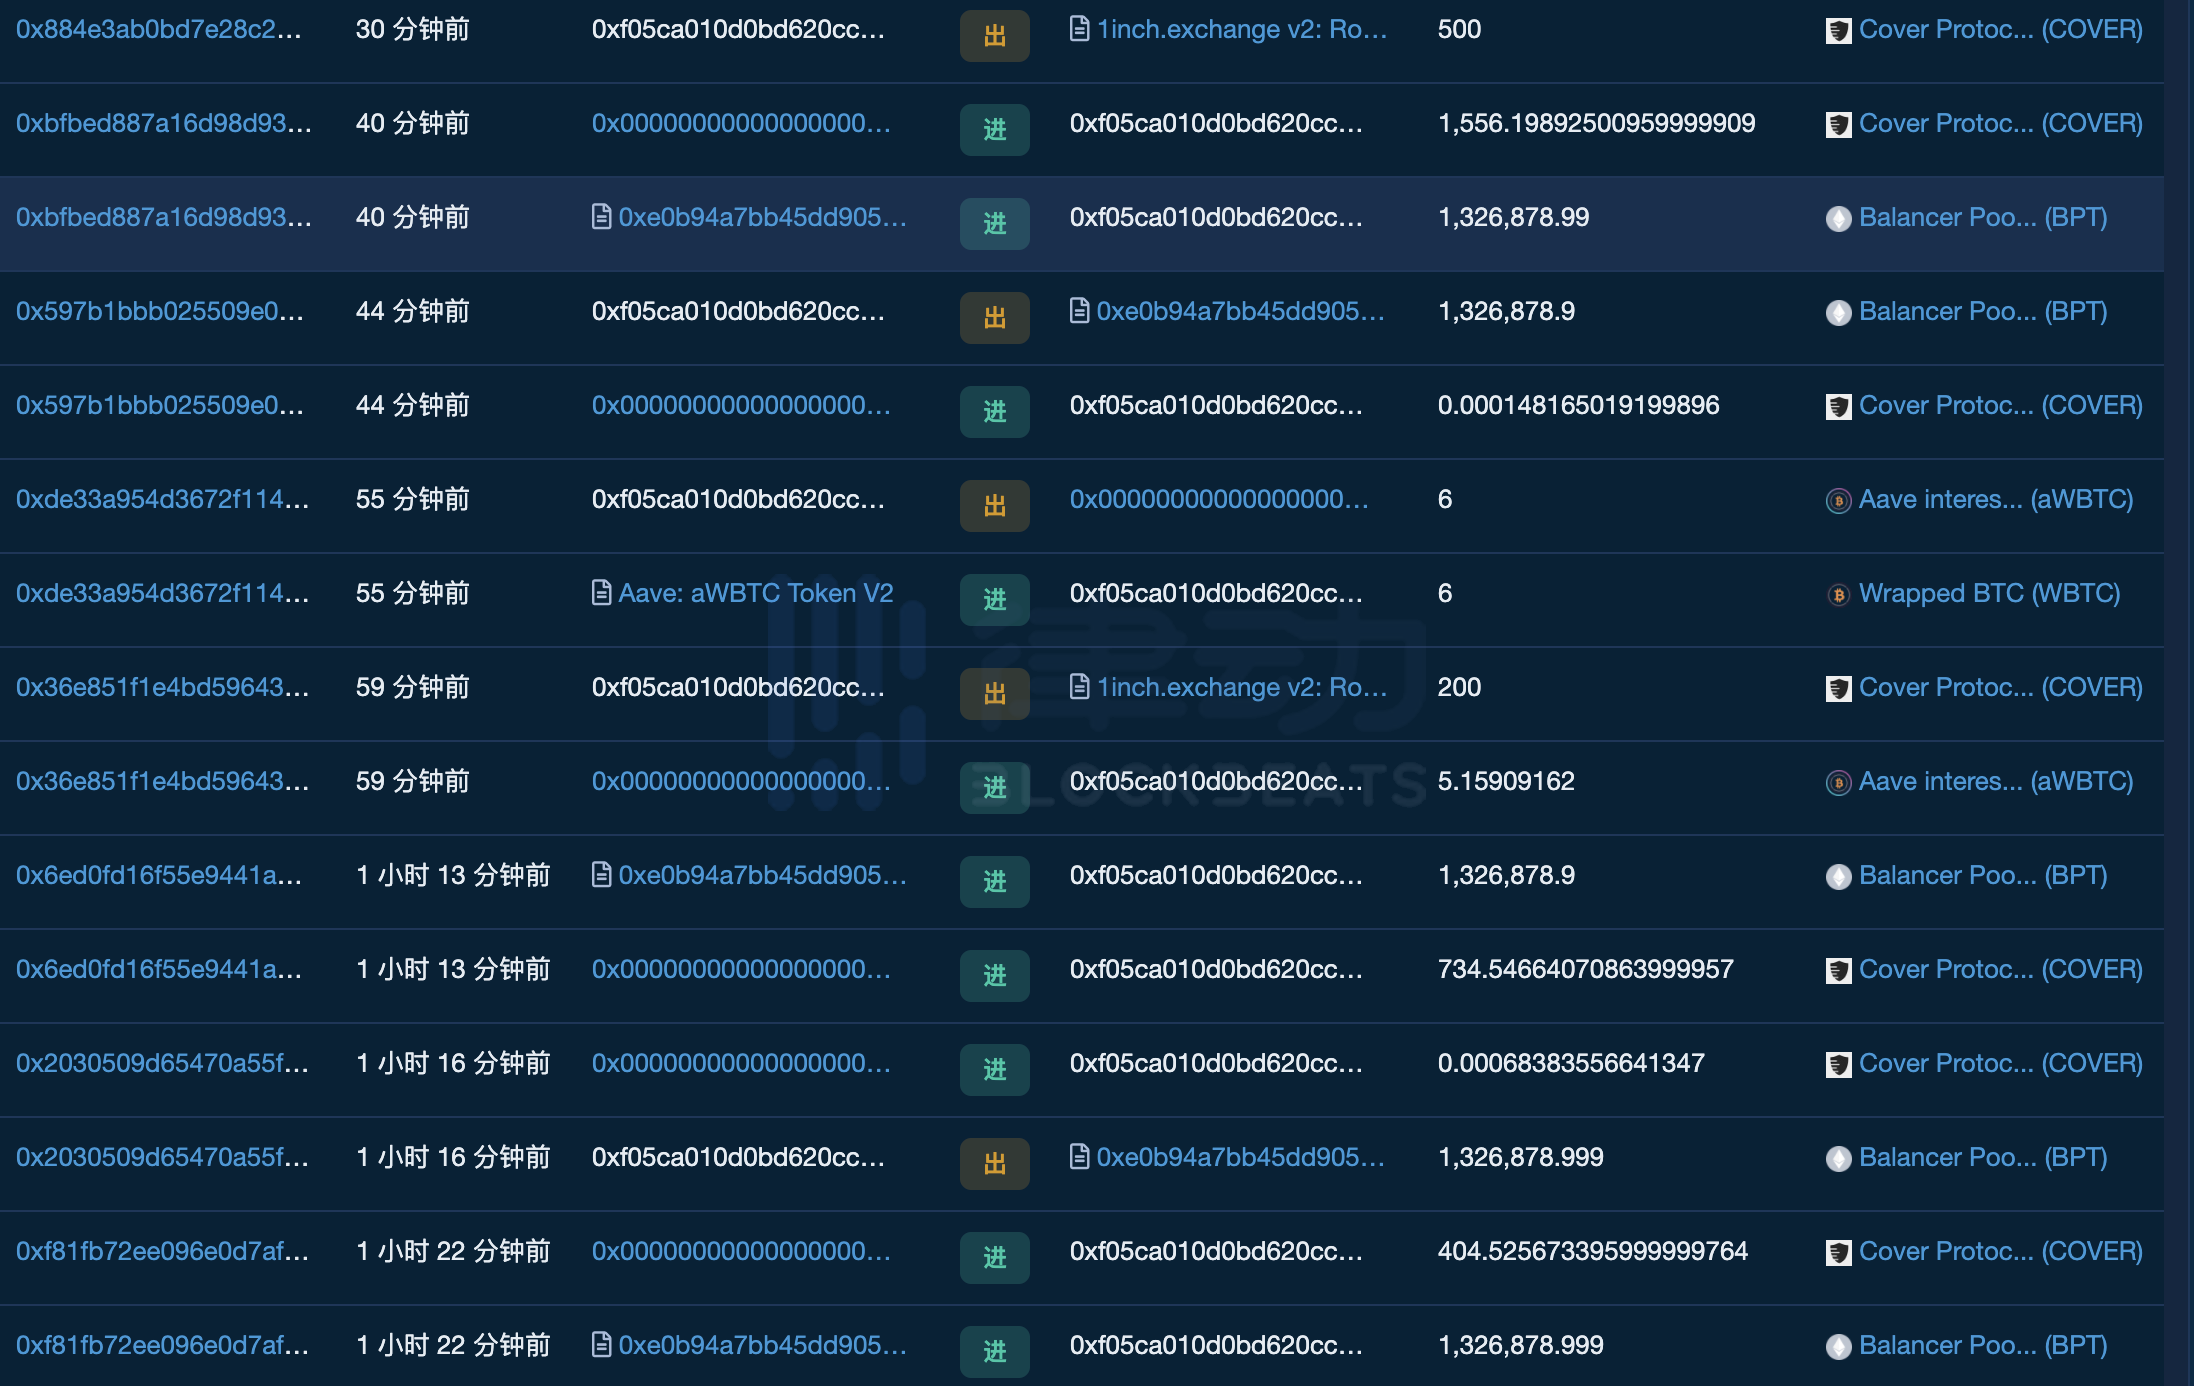Open Balancer Pool BPT link, 1 hour 13 row

[x=1983, y=875]
